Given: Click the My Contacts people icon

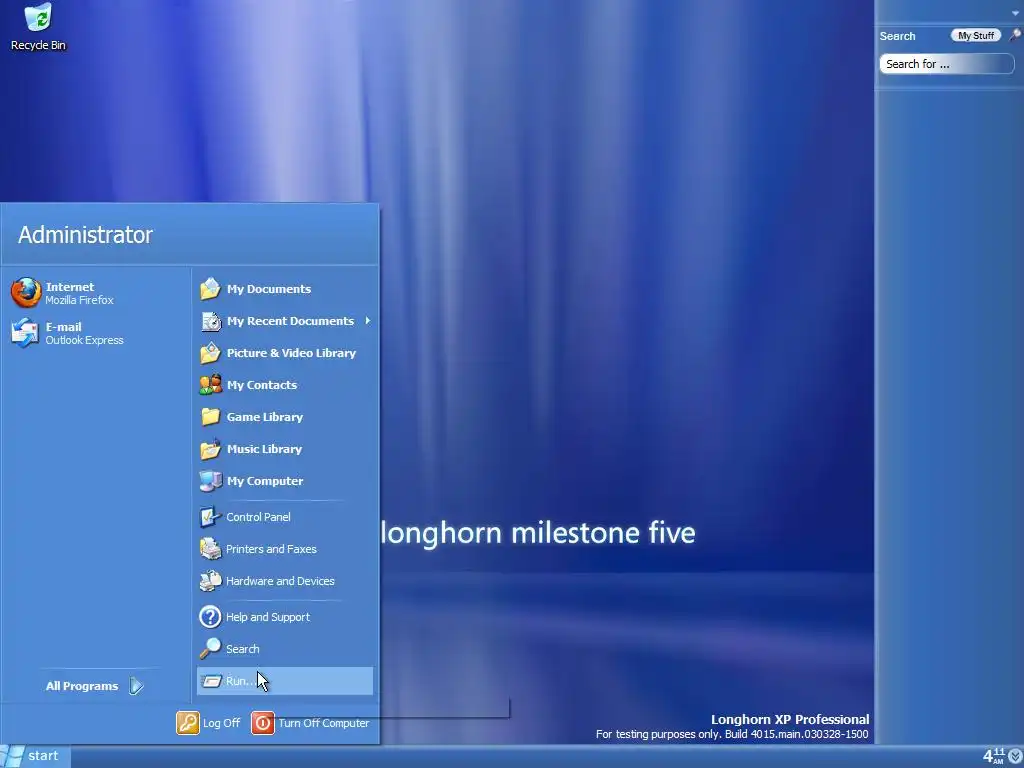Looking at the screenshot, I should point(210,385).
